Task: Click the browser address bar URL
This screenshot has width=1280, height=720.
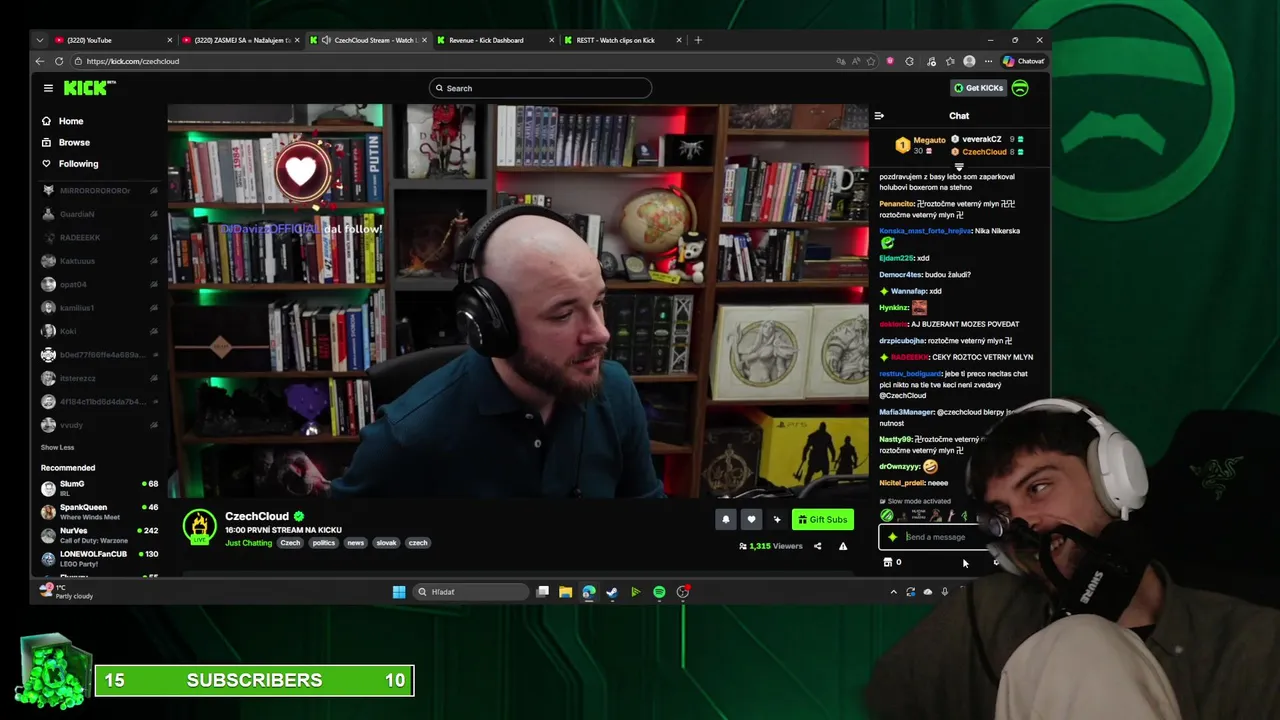Action: pyautogui.click(x=133, y=61)
